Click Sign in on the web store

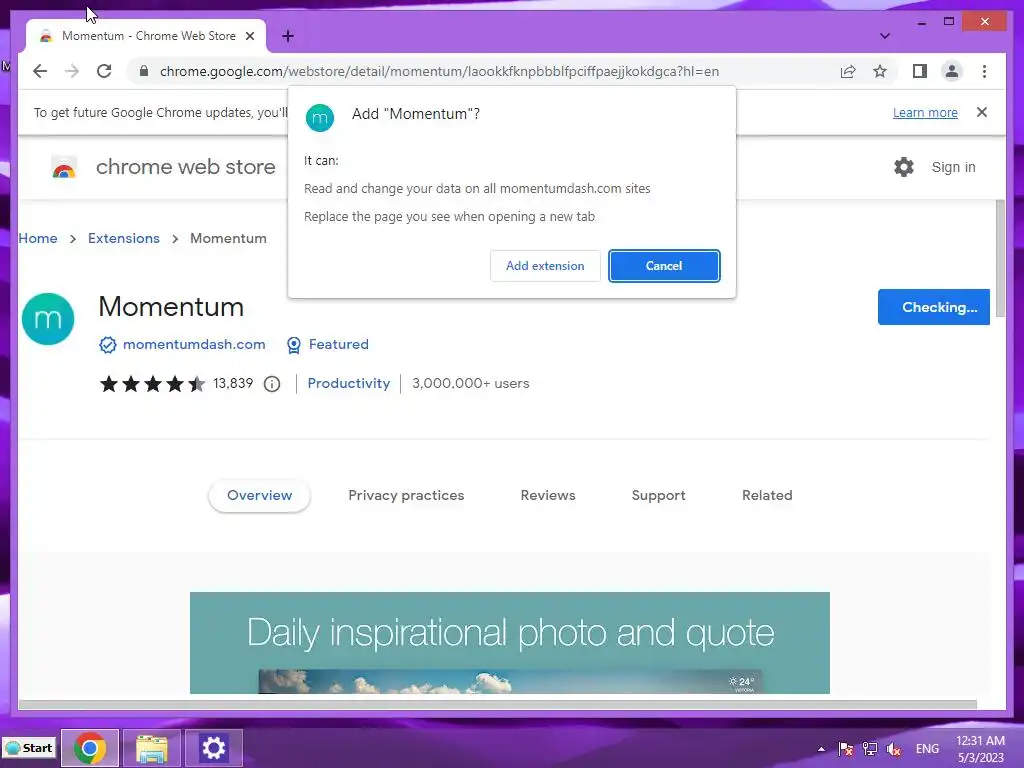coord(953,167)
